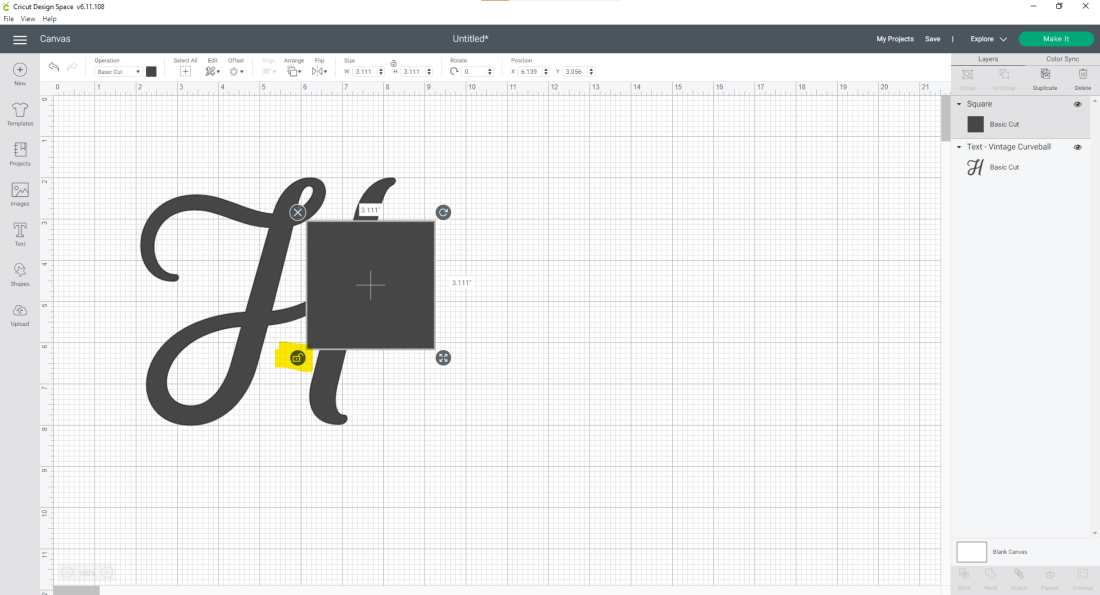Click the Make It button
Screen dimensions: 1100x595
(1056, 39)
